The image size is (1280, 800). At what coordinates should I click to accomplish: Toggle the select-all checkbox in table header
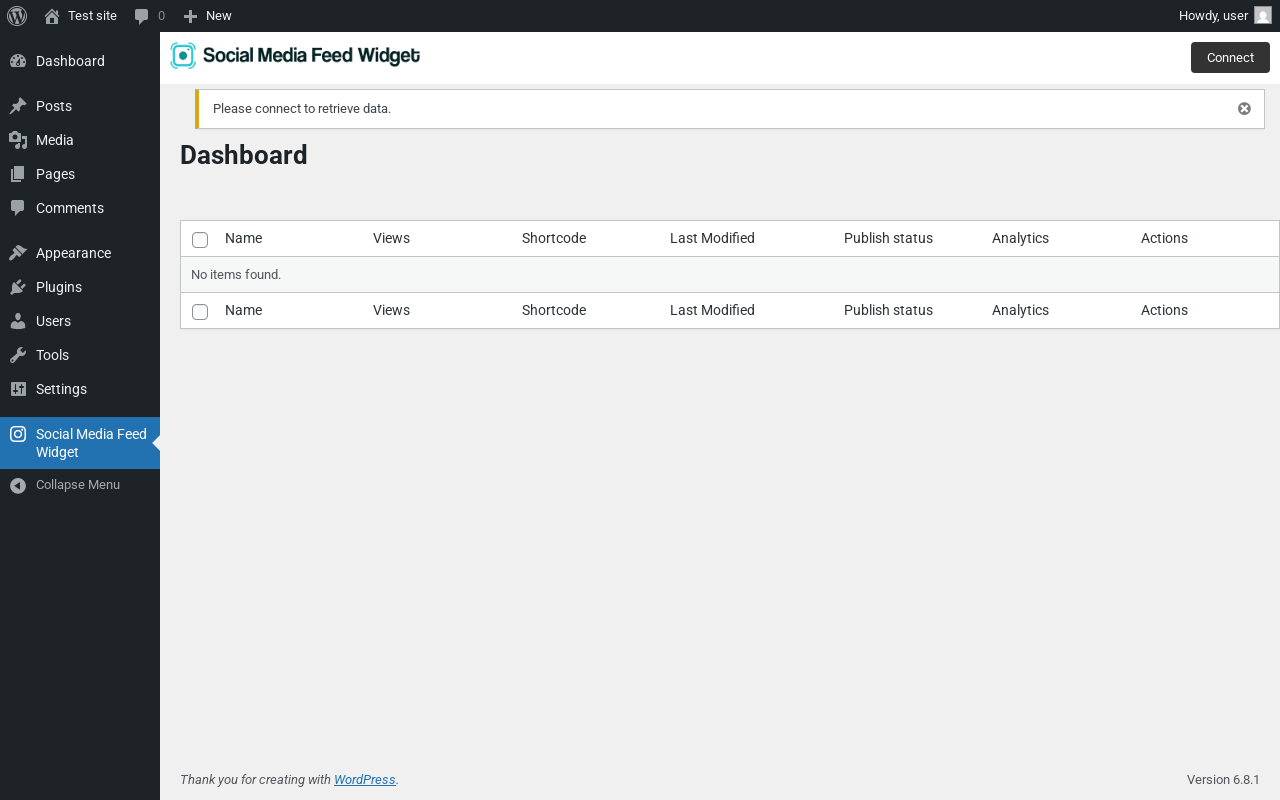[200, 240]
